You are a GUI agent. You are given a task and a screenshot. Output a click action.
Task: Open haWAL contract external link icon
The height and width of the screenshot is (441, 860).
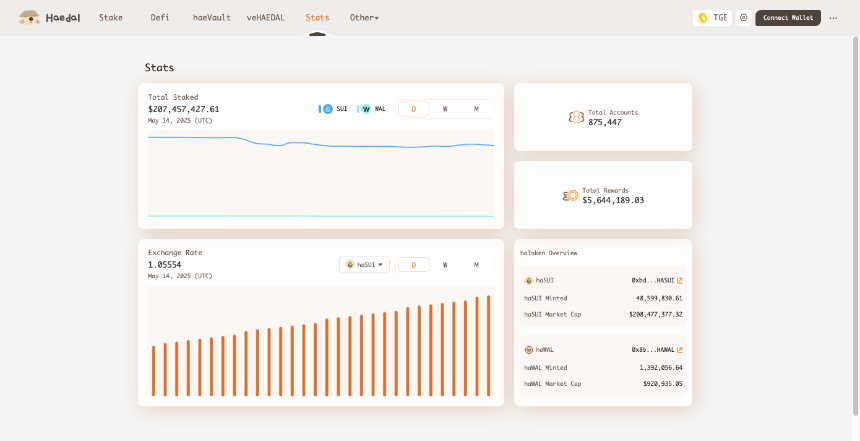pos(680,349)
